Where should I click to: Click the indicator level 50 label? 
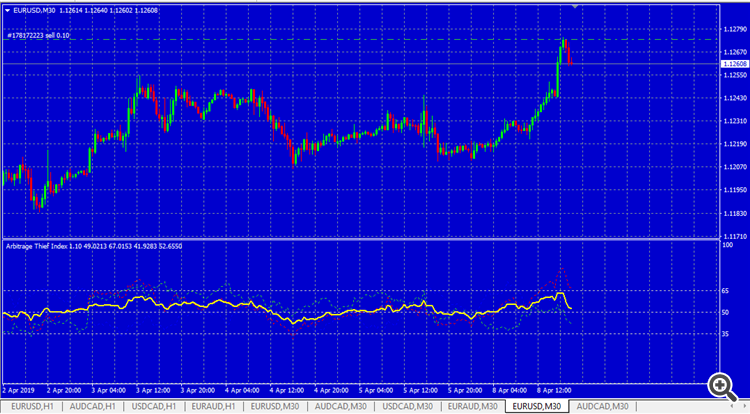(x=726, y=312)
